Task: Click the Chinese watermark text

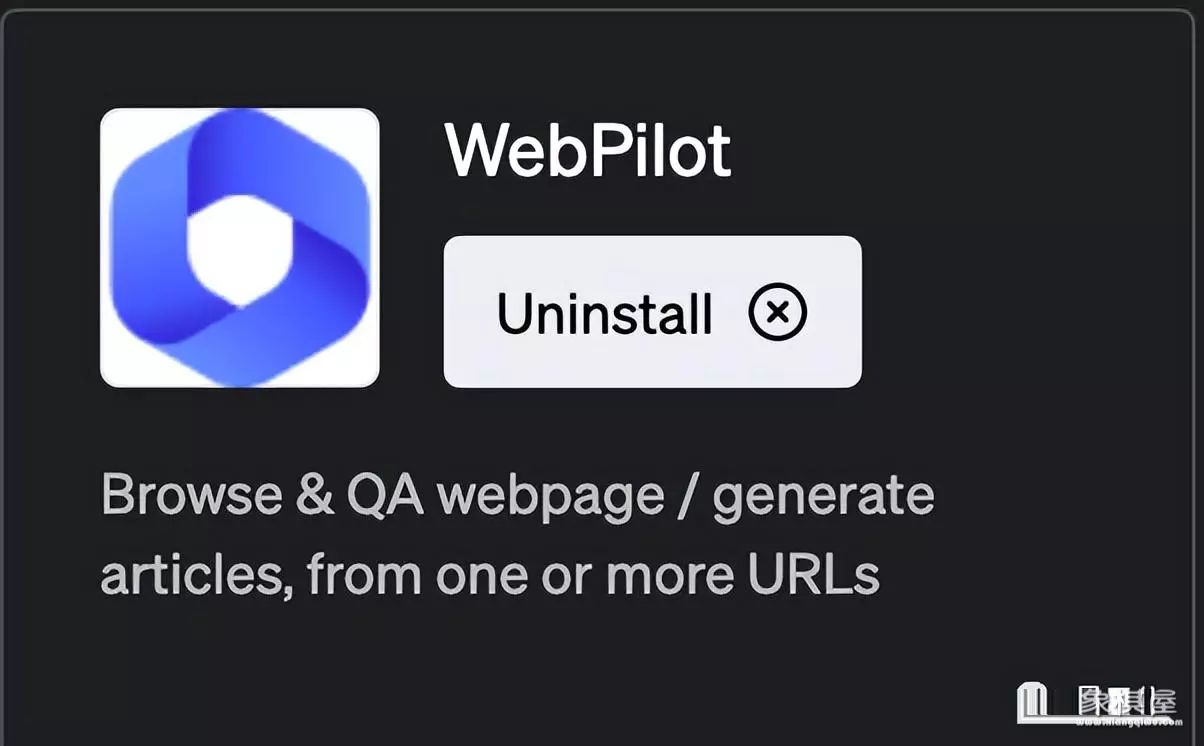Action: [x=1126, y=699]
